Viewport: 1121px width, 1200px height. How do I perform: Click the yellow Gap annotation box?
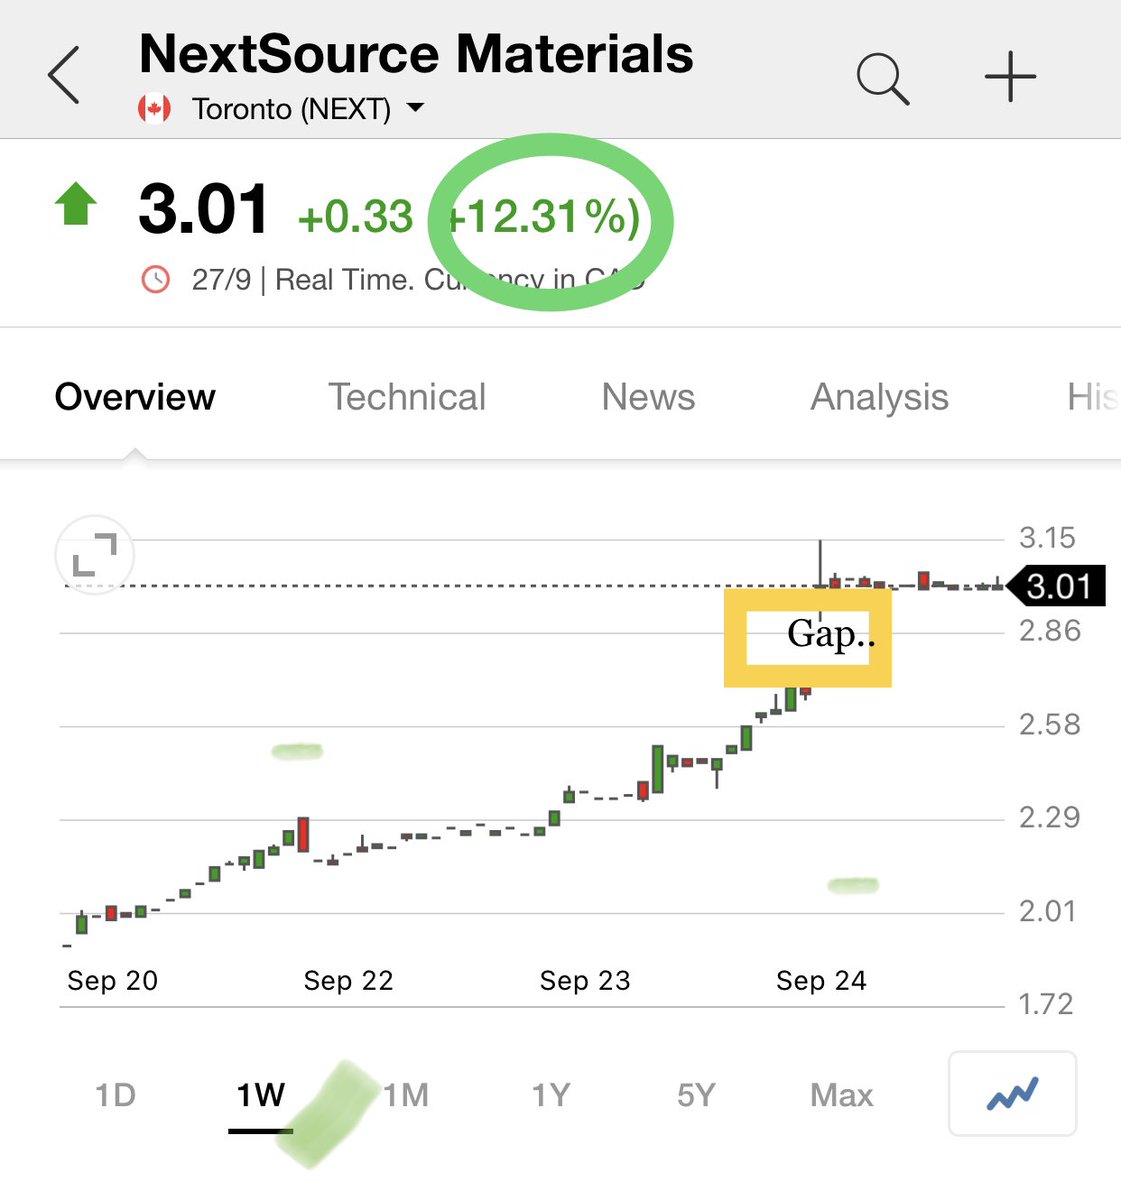[x=808, y=636]
